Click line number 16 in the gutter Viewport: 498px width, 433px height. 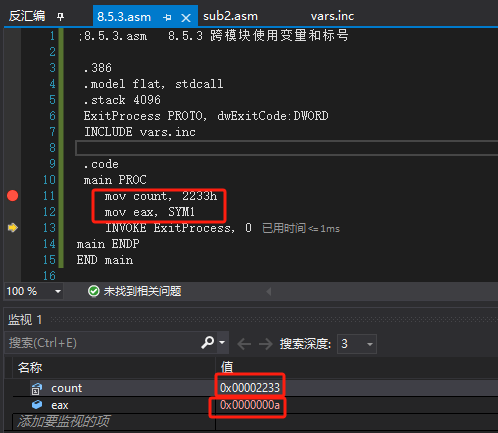pyautogui.click(x=49, y=276)
